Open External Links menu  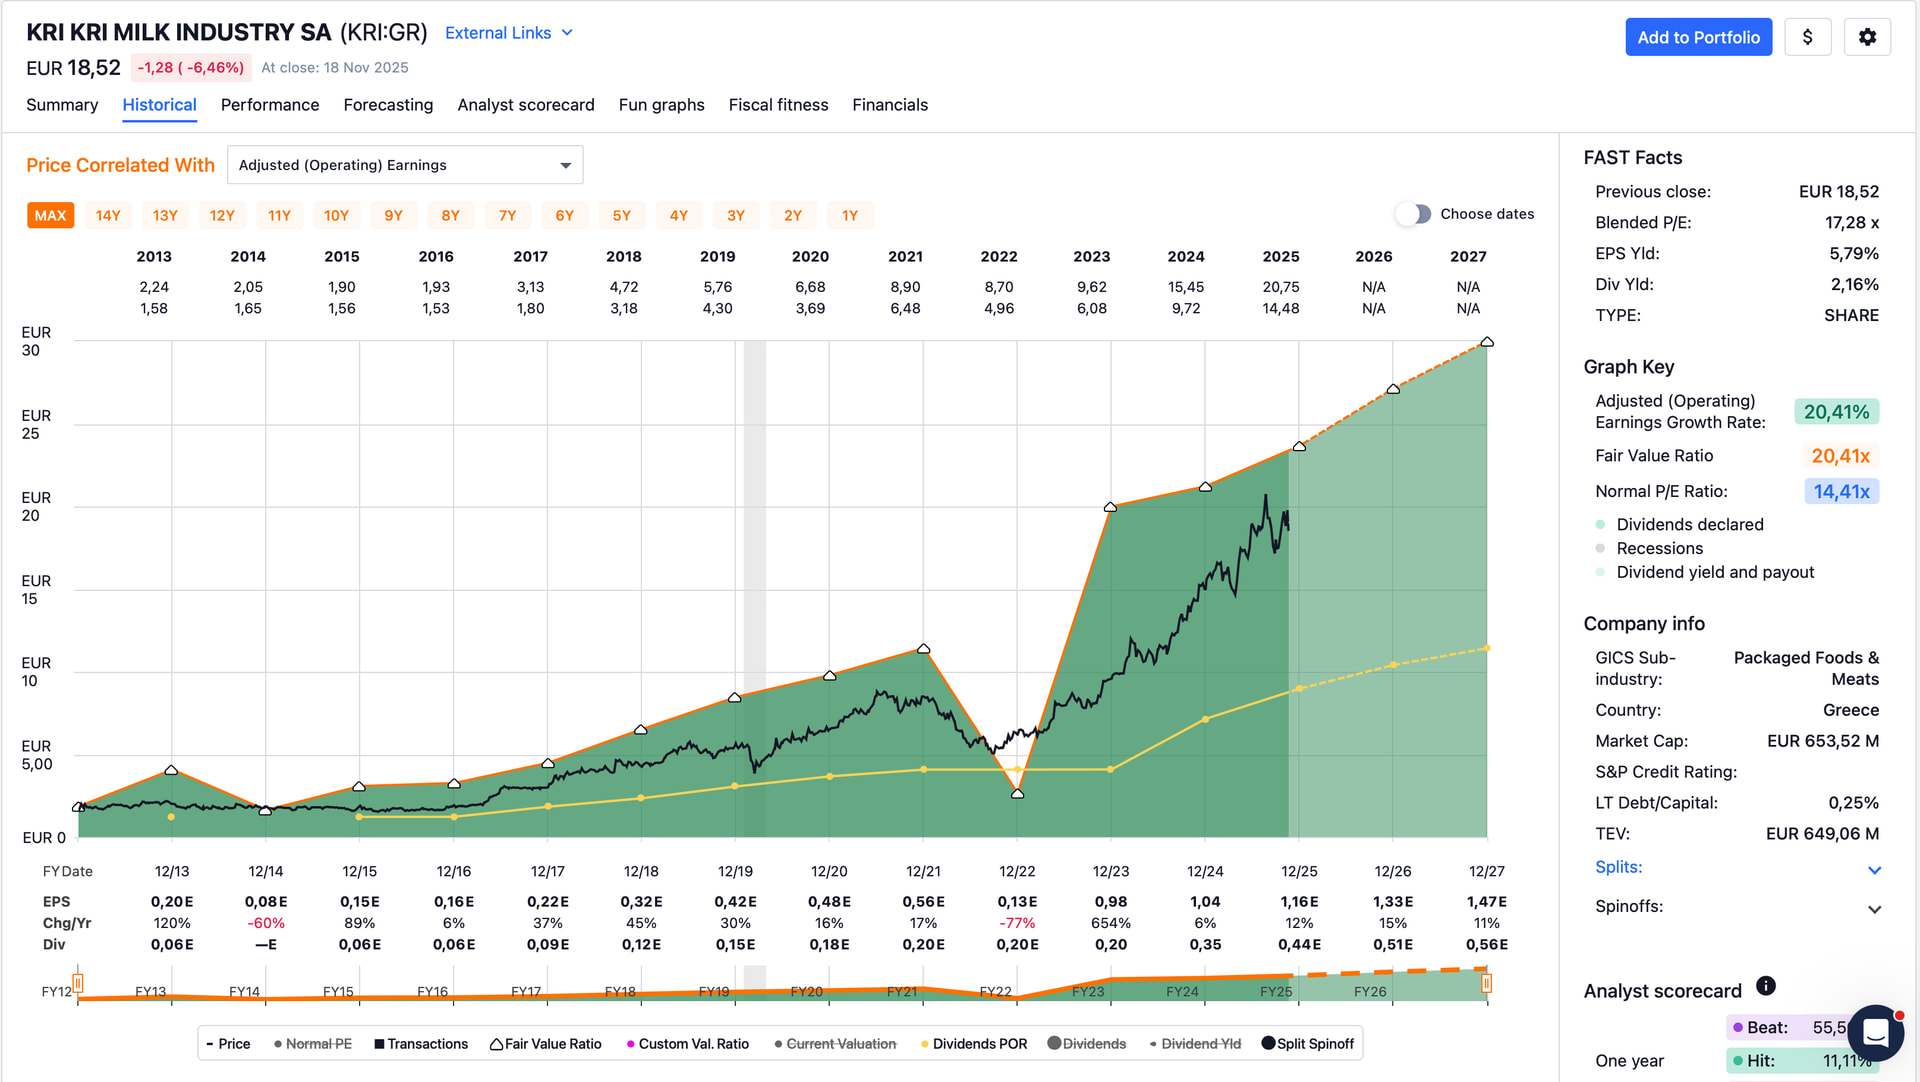[x=508, y=33]
